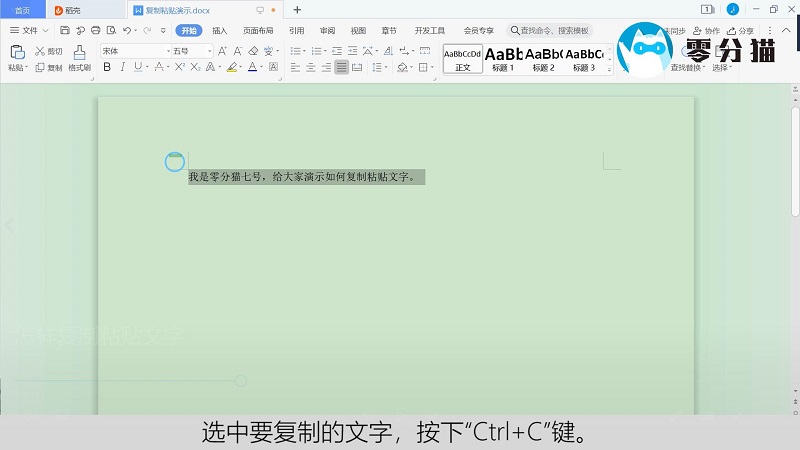The image size is (800, 450).
Task: Click the red font color swatch
Action: coord(251,68)
